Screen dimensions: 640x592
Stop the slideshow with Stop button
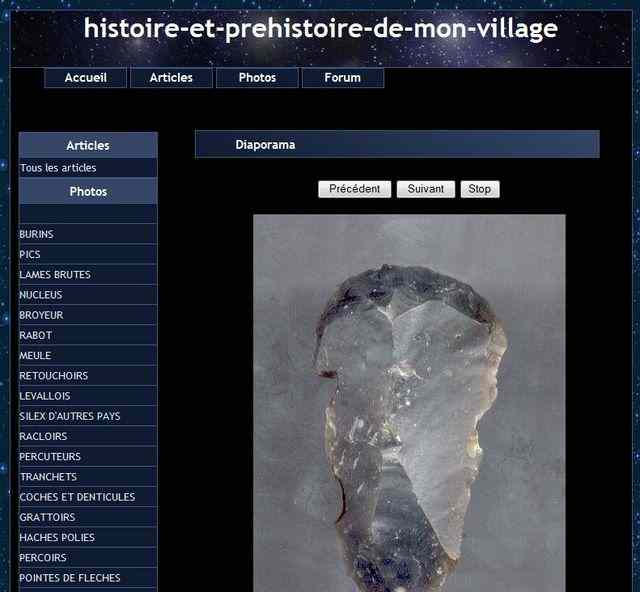coord(480,189)
